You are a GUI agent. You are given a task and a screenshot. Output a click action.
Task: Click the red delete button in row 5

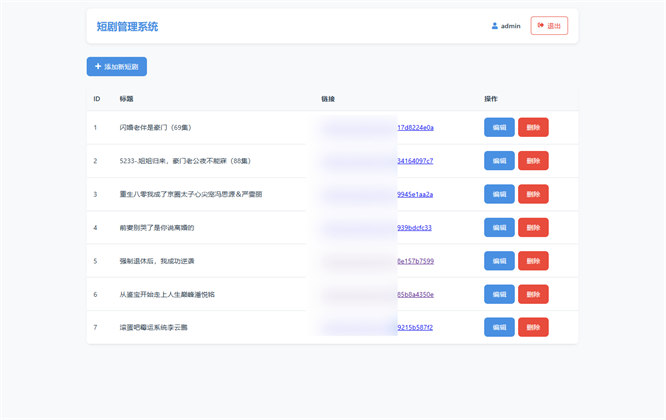[x=533, y=261]
